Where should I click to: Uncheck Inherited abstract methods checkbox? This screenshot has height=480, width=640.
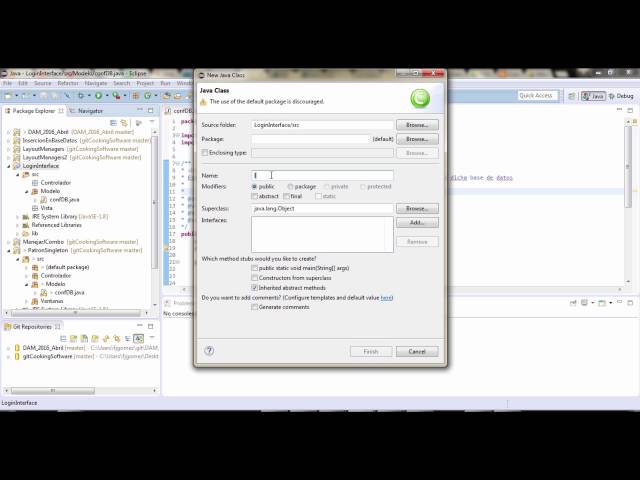click(254, 288)
